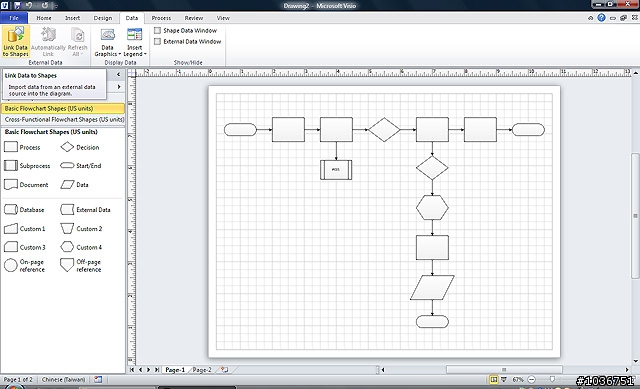Enable the External Data Window checkbox
Screen dimensions: 640x389
click(x=157, y=41)
